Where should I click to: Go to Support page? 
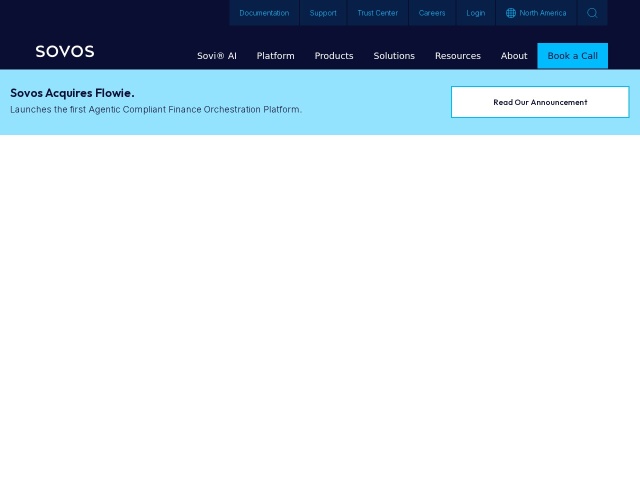coord(323,13)
